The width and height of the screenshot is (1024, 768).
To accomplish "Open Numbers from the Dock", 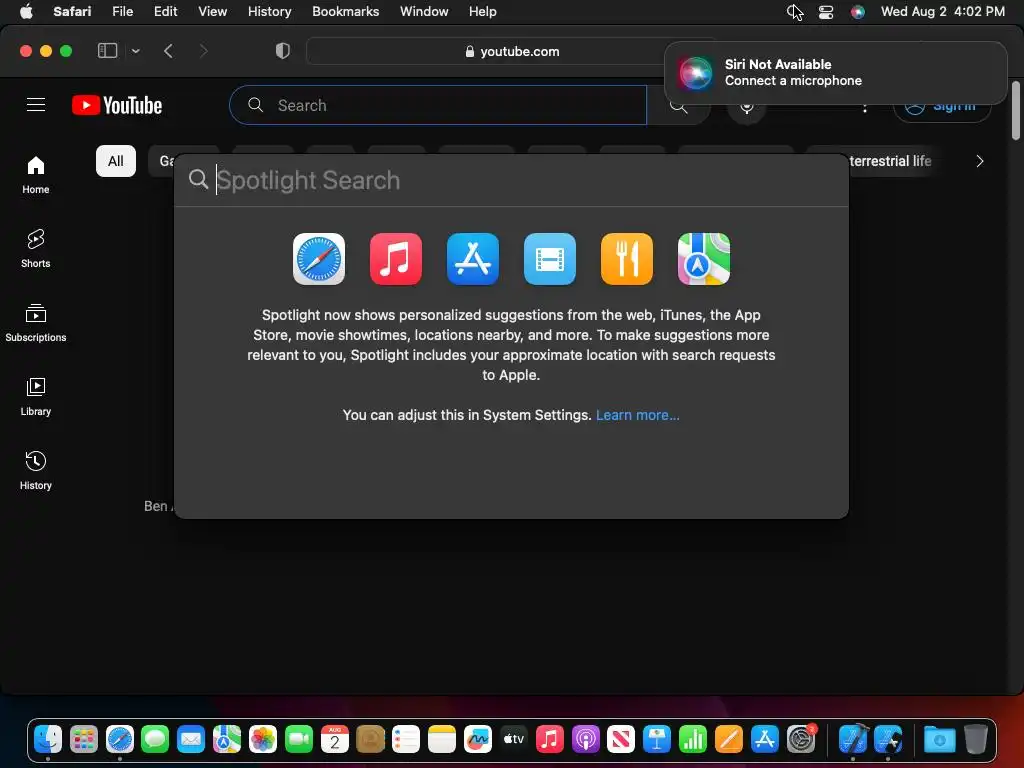I will click(692, 739).
